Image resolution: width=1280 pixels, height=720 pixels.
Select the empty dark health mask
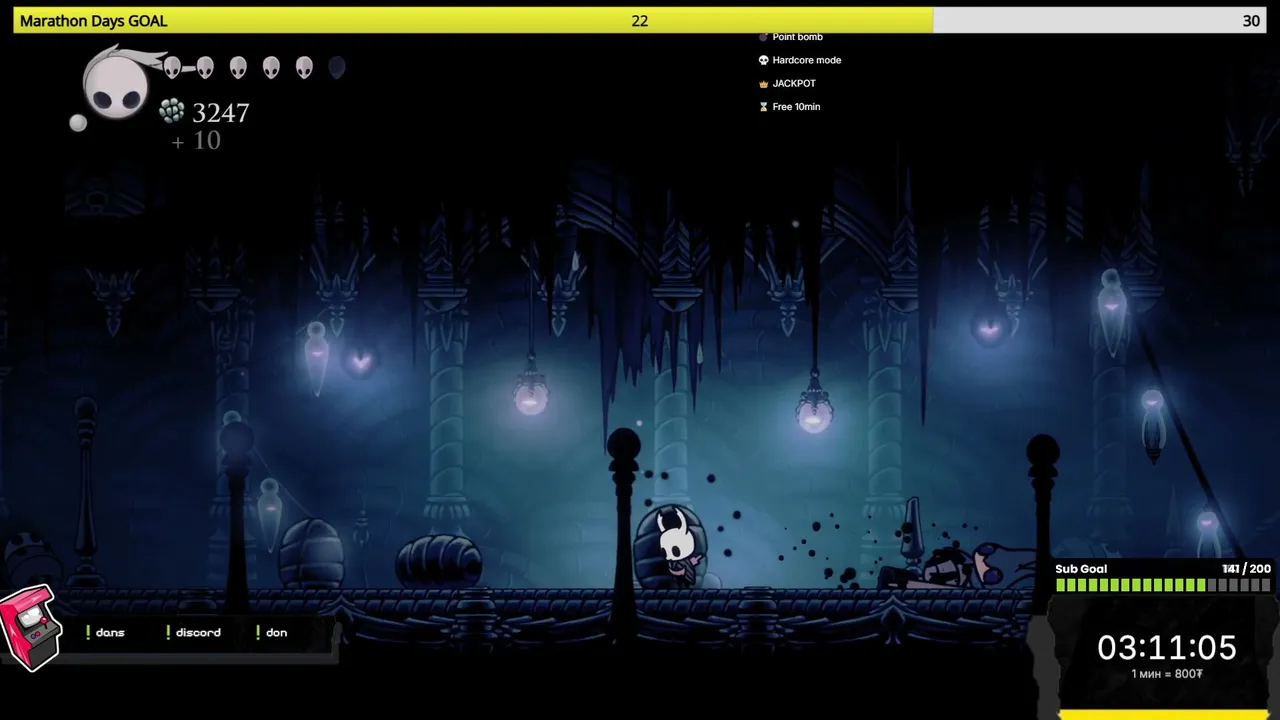tap(337, 67)
